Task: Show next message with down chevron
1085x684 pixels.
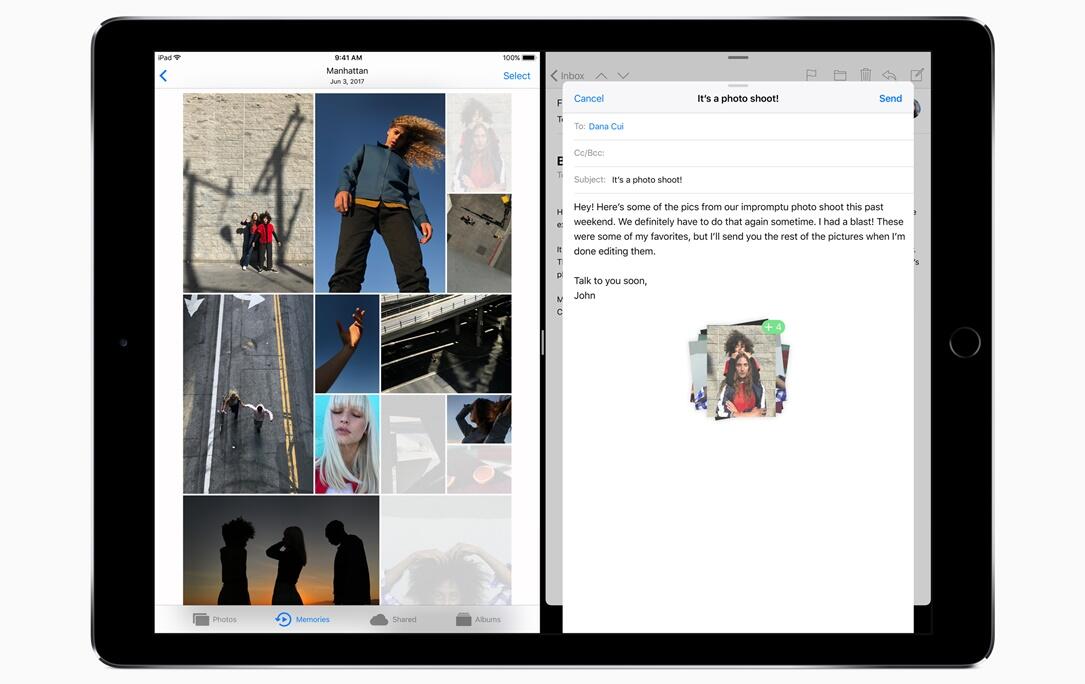Action: click(x=623, y=76)
